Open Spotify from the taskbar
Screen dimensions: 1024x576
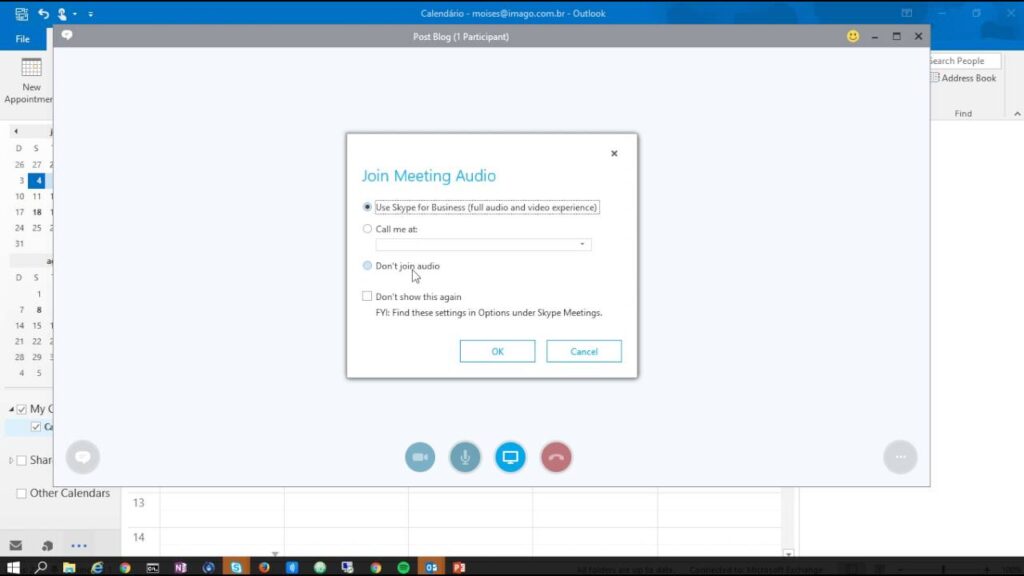click(x=404, y=568)
